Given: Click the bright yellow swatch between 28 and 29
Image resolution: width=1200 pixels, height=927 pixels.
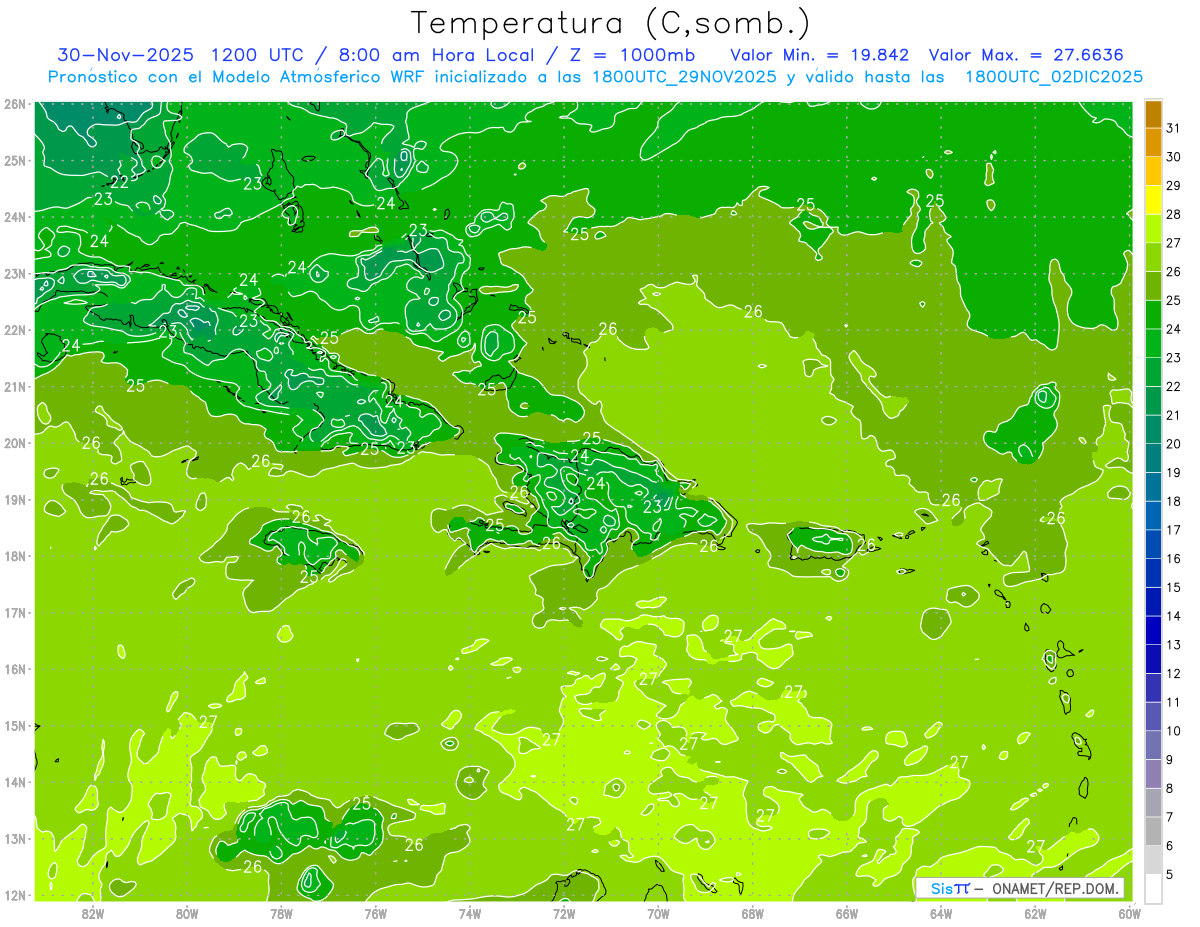Looking at the screenshot, I should point(1153,200).
